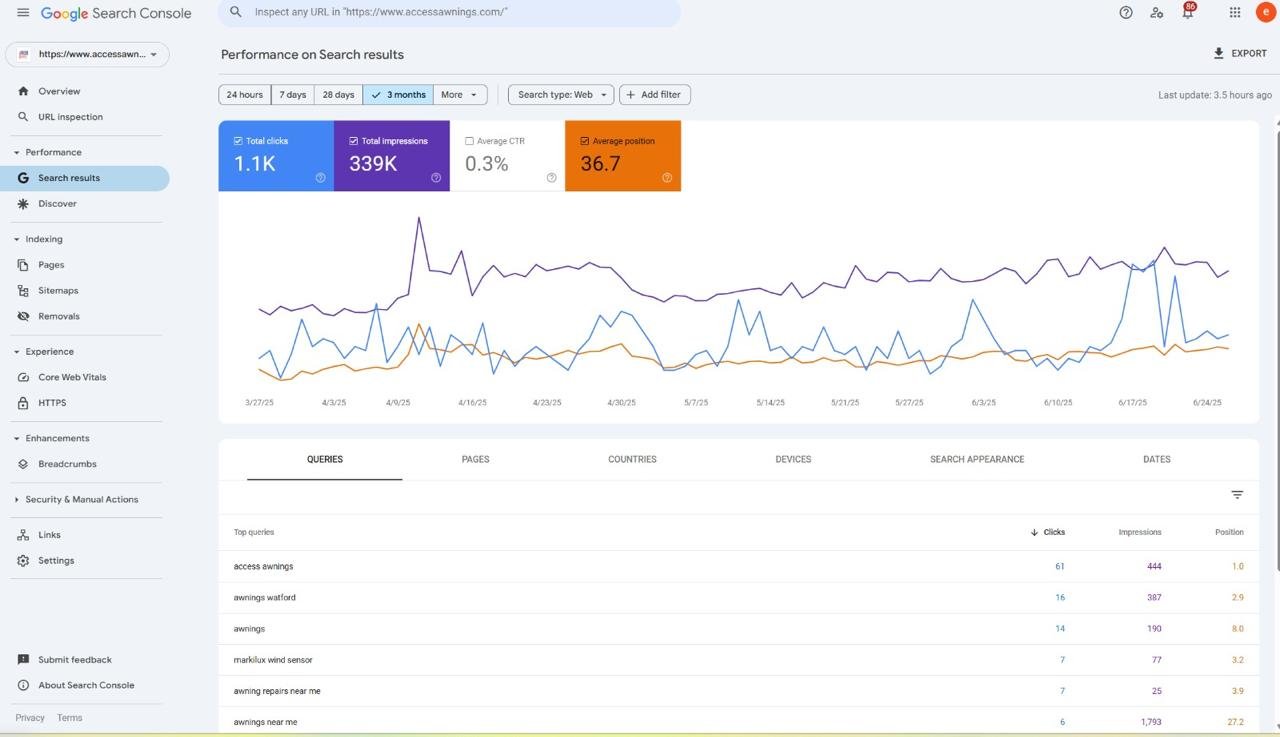
Task: Collapse the Performance section
Action: [x=16, y=153]
